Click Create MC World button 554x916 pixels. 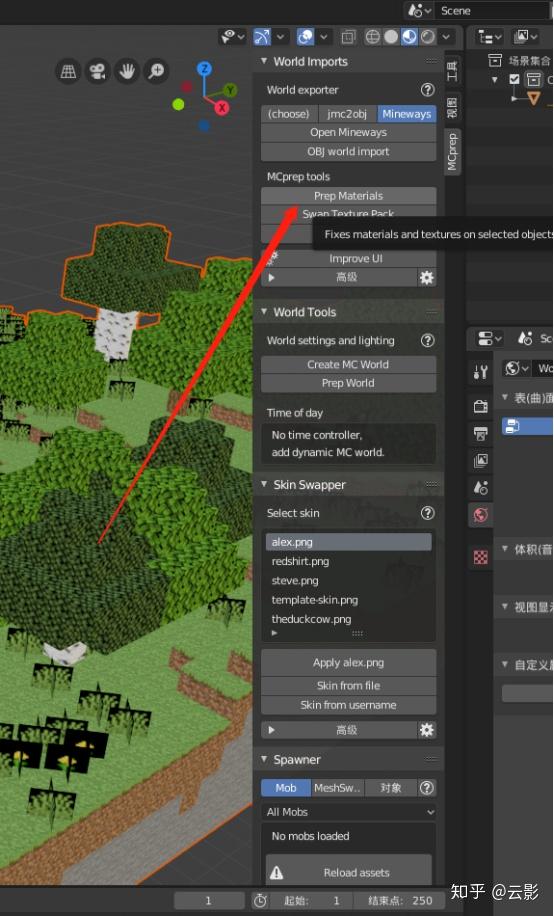348,364
